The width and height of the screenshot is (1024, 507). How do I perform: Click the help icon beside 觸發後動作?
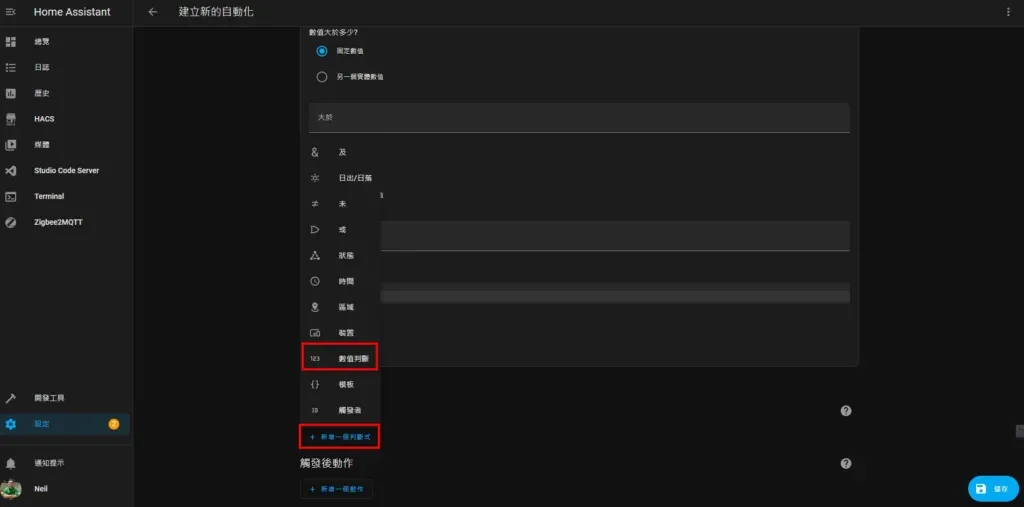pyautogui.click(x=846, y=463)
